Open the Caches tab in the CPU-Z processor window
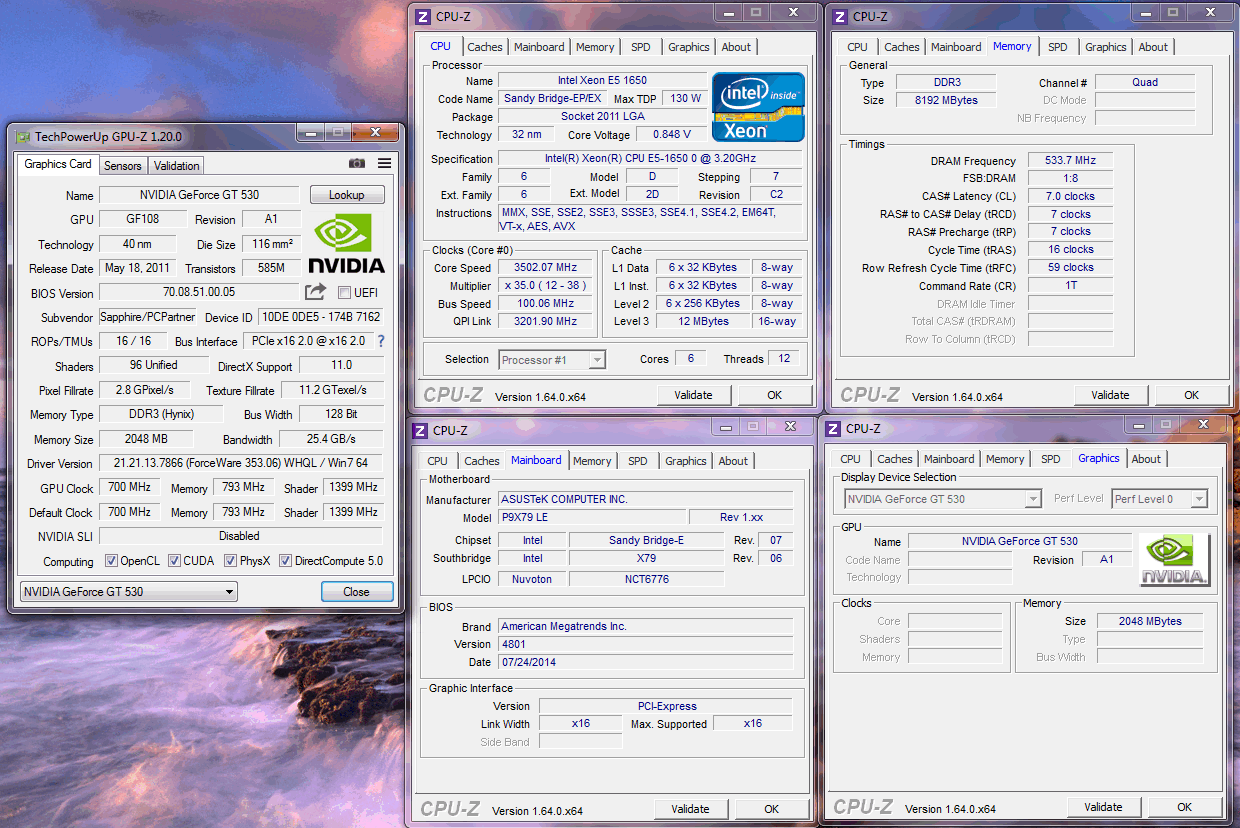 [x=485, y=47]
